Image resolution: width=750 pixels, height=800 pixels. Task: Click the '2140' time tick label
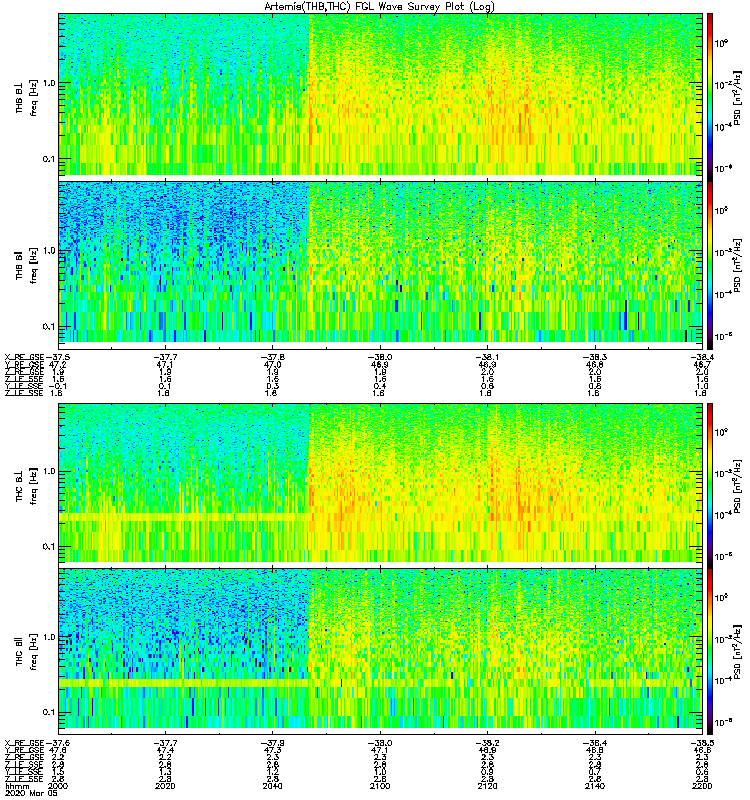coord(595,786)
